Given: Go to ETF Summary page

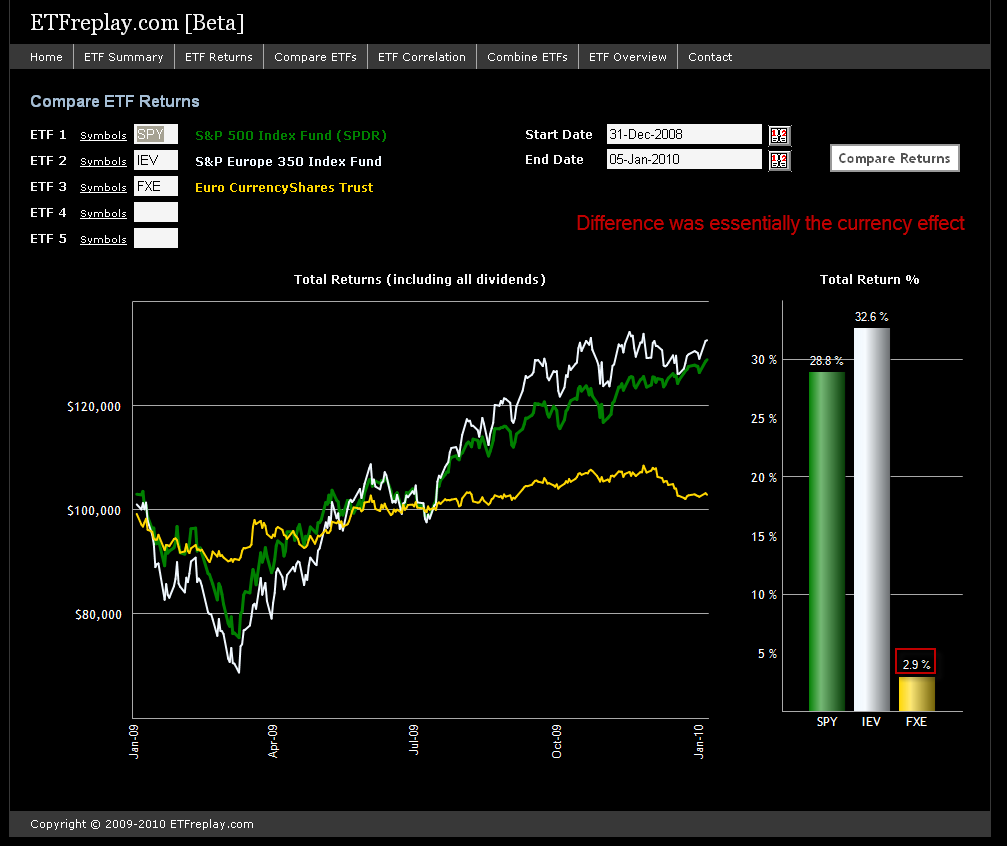Looking at the screenshot, I should 122,57.
